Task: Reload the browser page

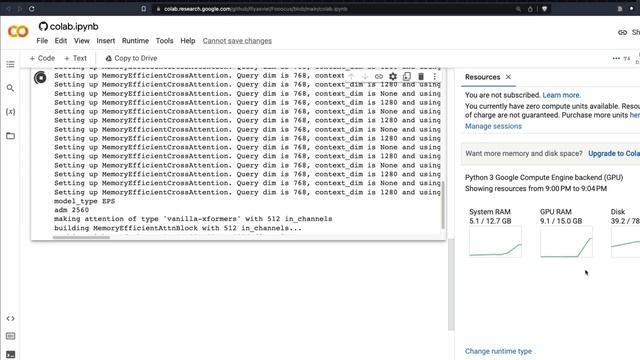Action: (32, 9)
